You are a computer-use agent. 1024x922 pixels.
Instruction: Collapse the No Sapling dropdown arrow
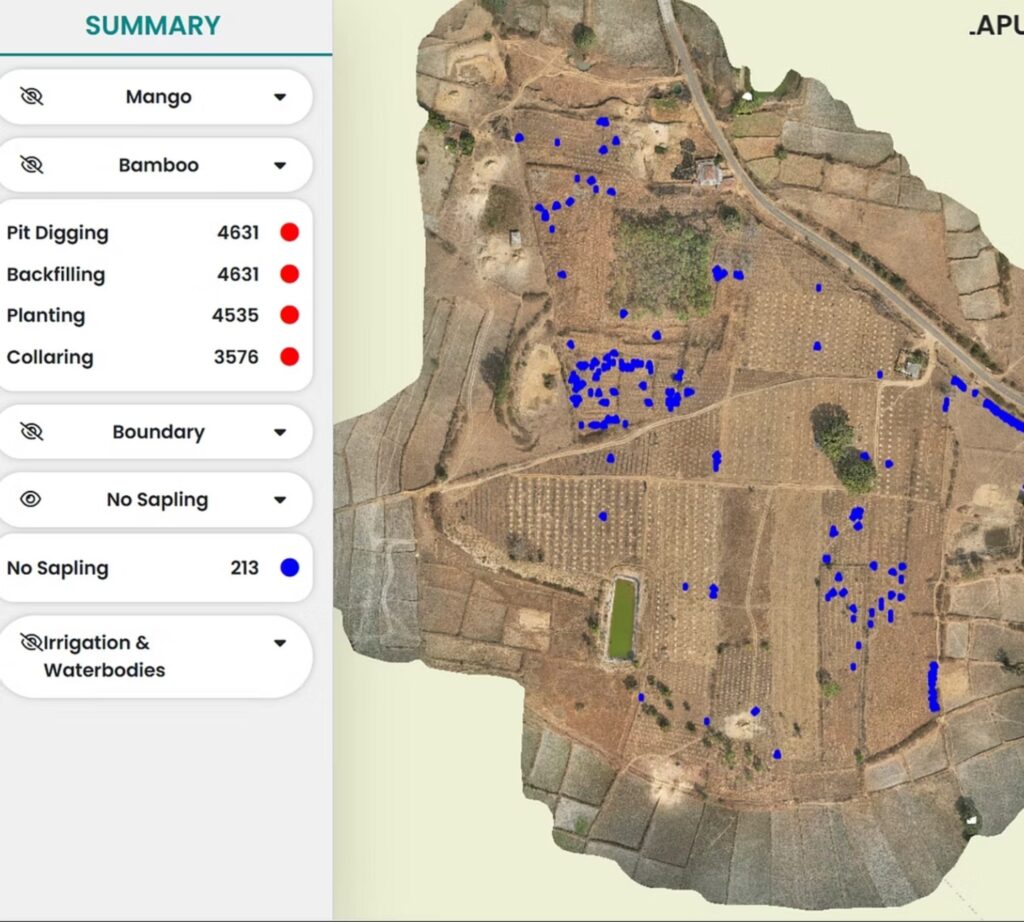280,500
